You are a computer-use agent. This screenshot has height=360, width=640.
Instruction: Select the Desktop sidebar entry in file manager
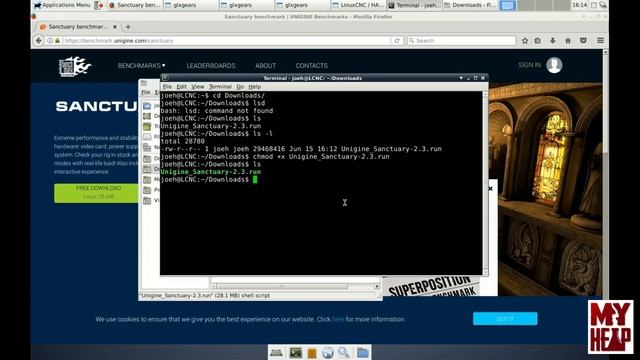(151, 116)
